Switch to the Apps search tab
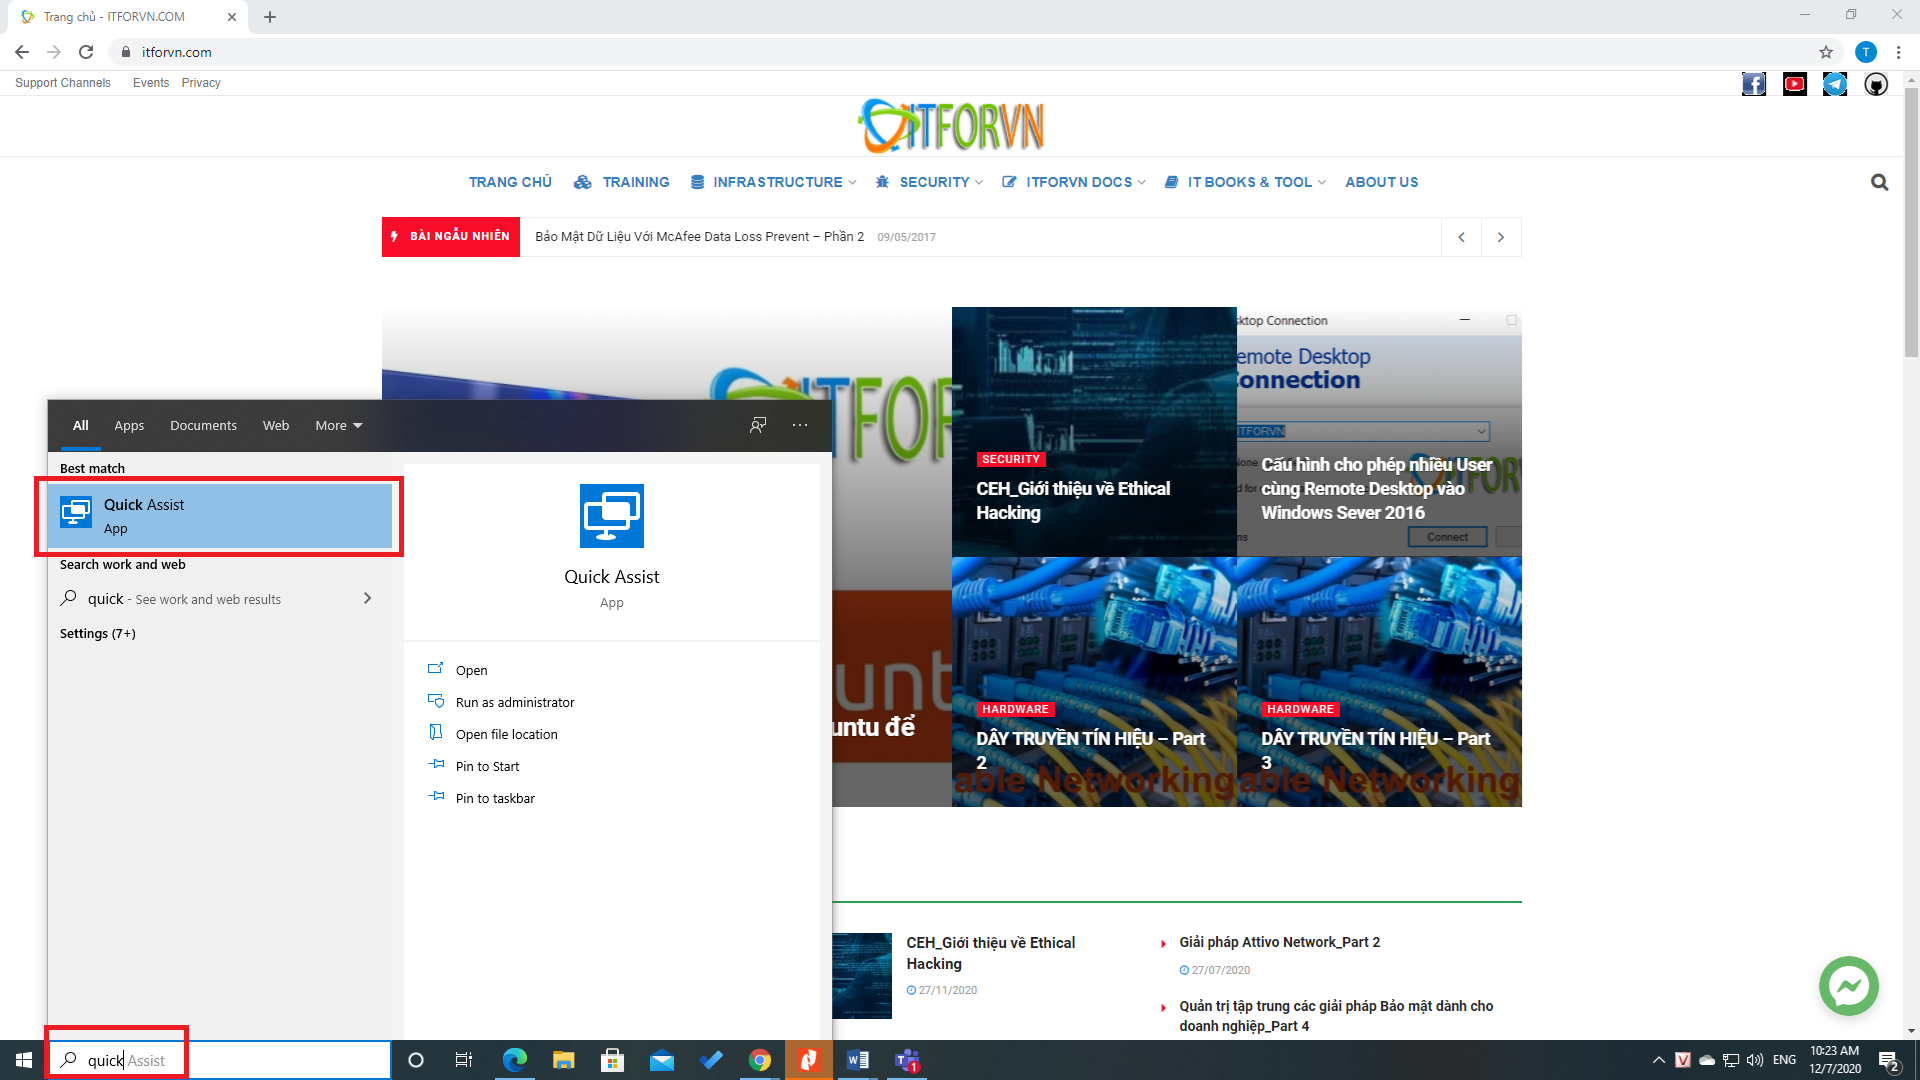 129,425
